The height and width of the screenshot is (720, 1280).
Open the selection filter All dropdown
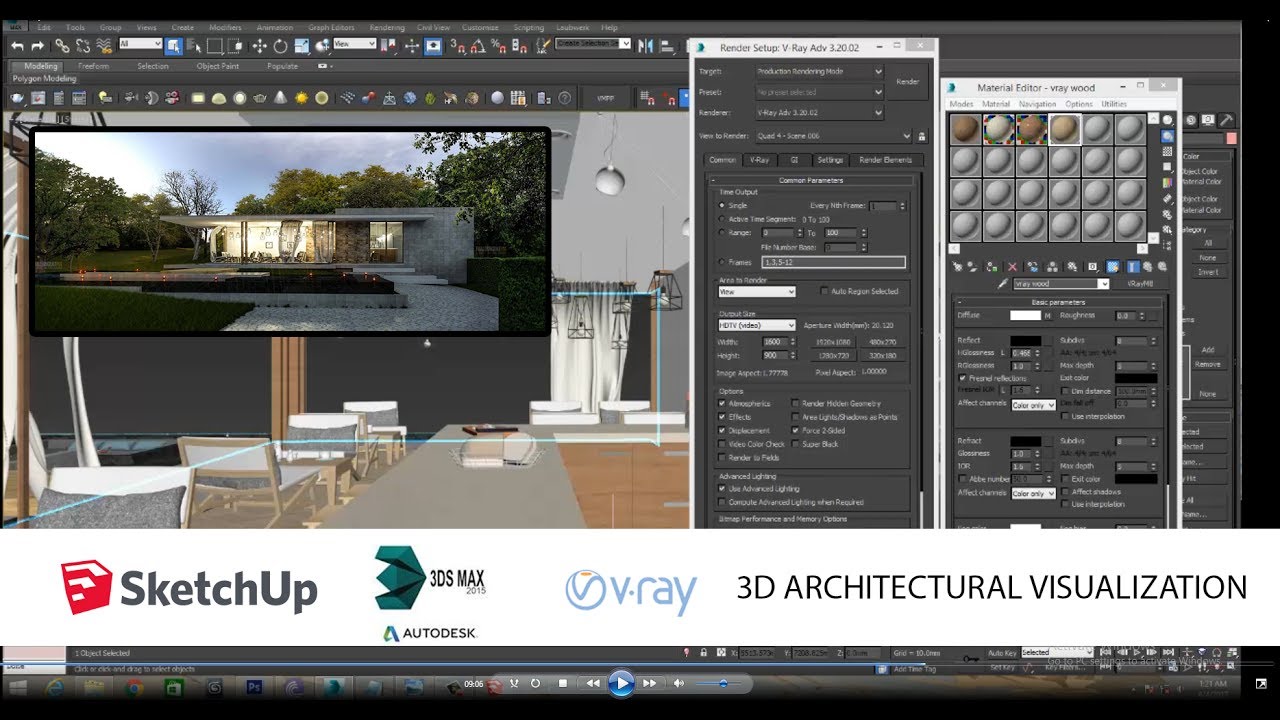click(140, 44)
